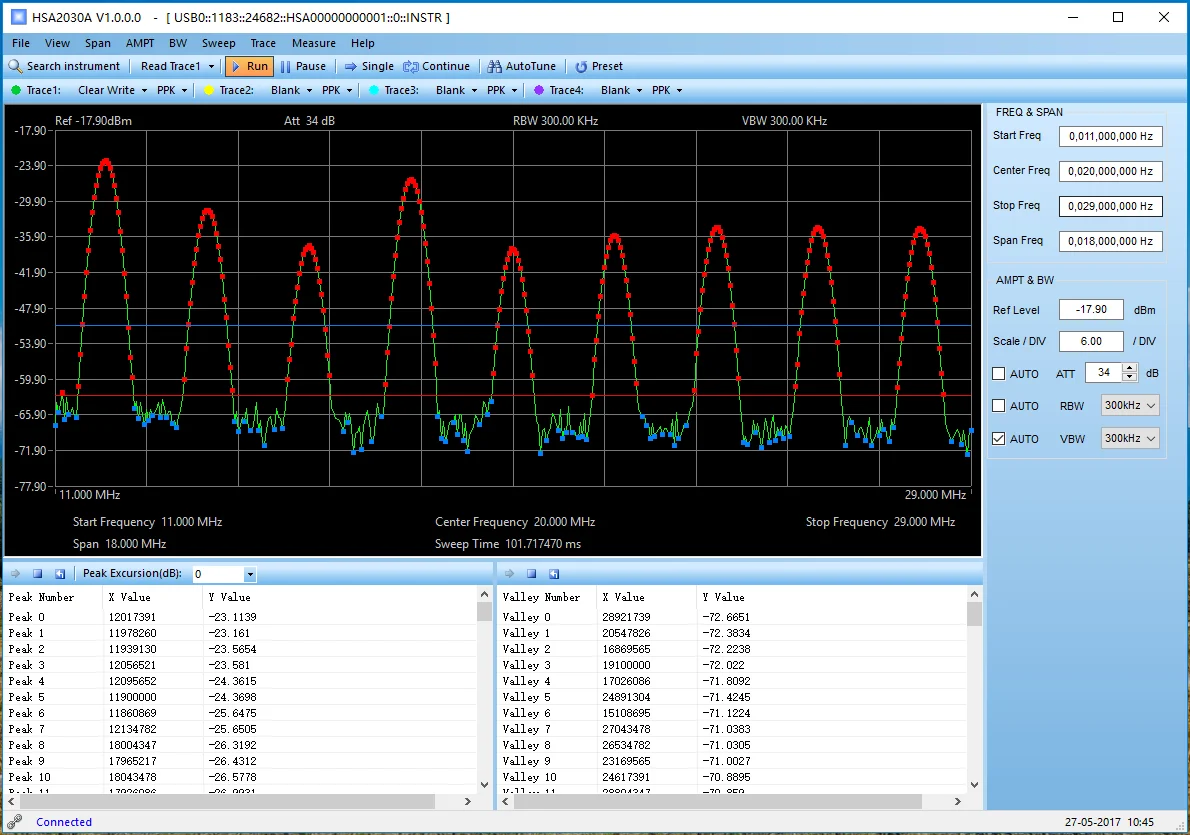The image size is (1190, 835).
Task: Click the Search instrument magnifier icon
Action: click(16, 66)
